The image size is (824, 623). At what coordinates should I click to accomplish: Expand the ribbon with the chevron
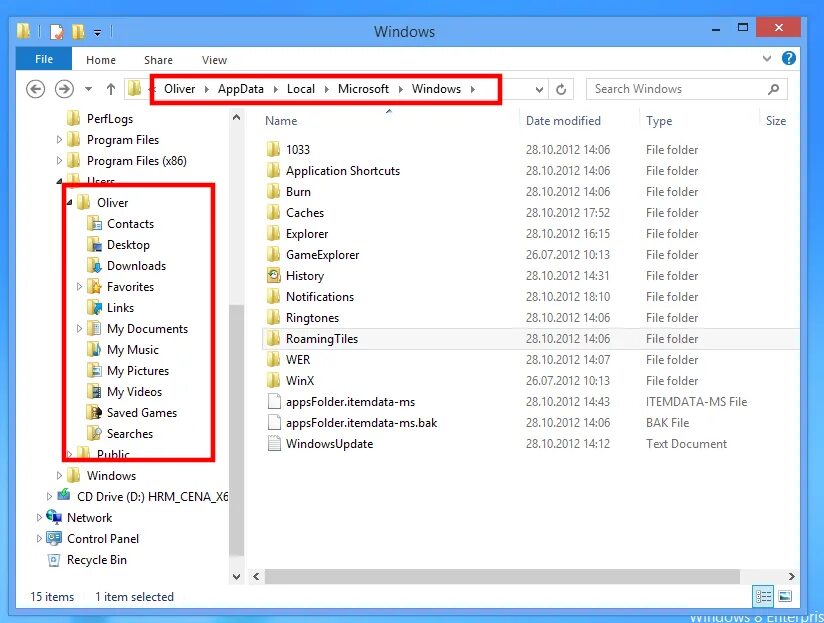point(767,58)
